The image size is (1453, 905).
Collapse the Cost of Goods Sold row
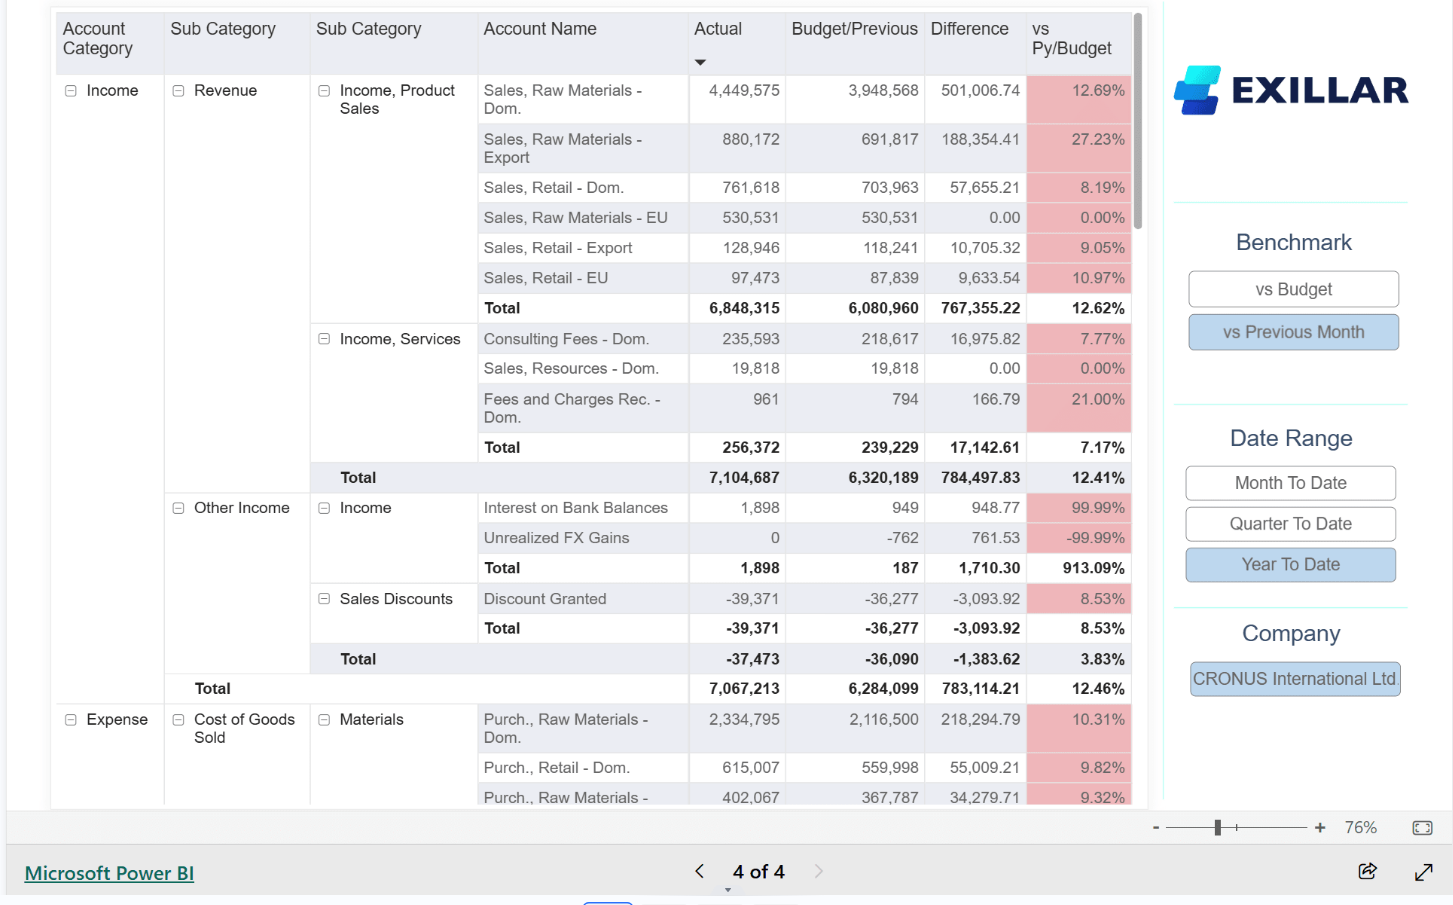(x=178, y=720)
